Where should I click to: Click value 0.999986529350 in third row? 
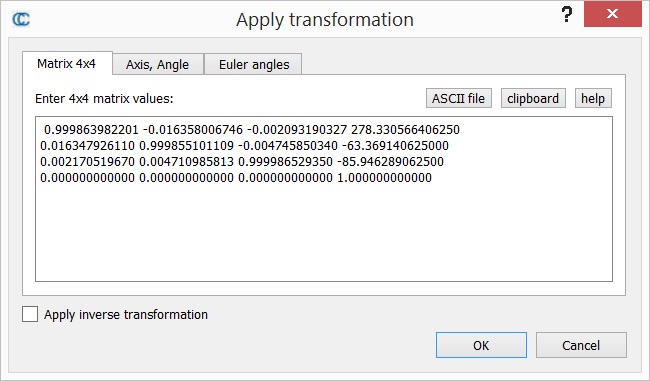click(x=286, y=162)
